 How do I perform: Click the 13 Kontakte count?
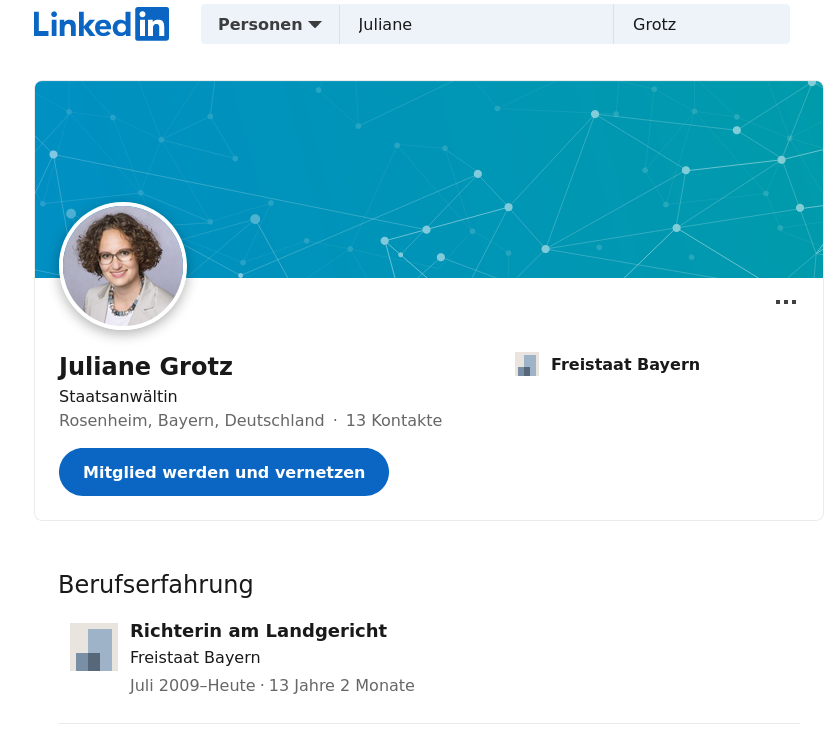pos(394,420)
